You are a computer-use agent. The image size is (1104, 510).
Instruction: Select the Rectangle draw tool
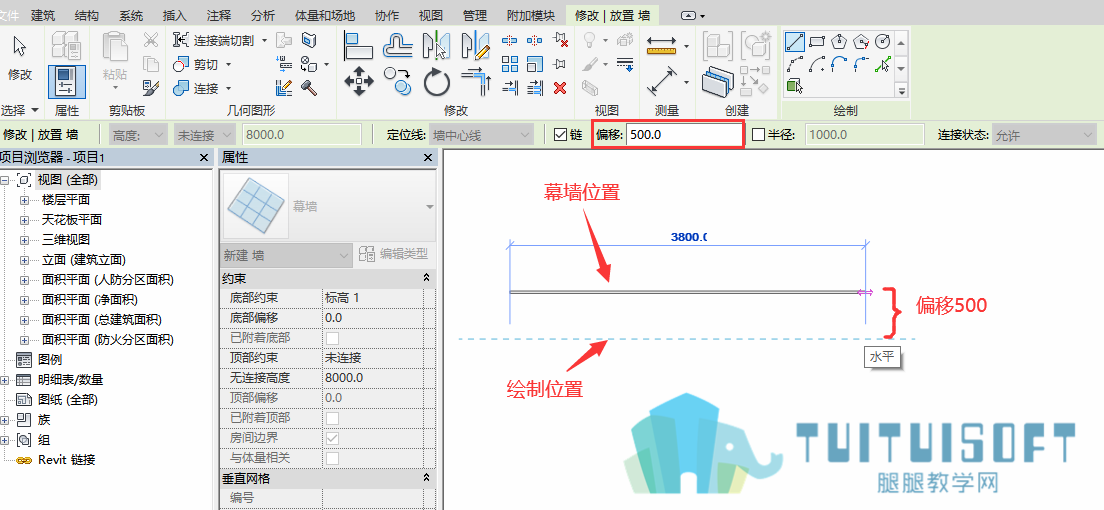(817, 42)
